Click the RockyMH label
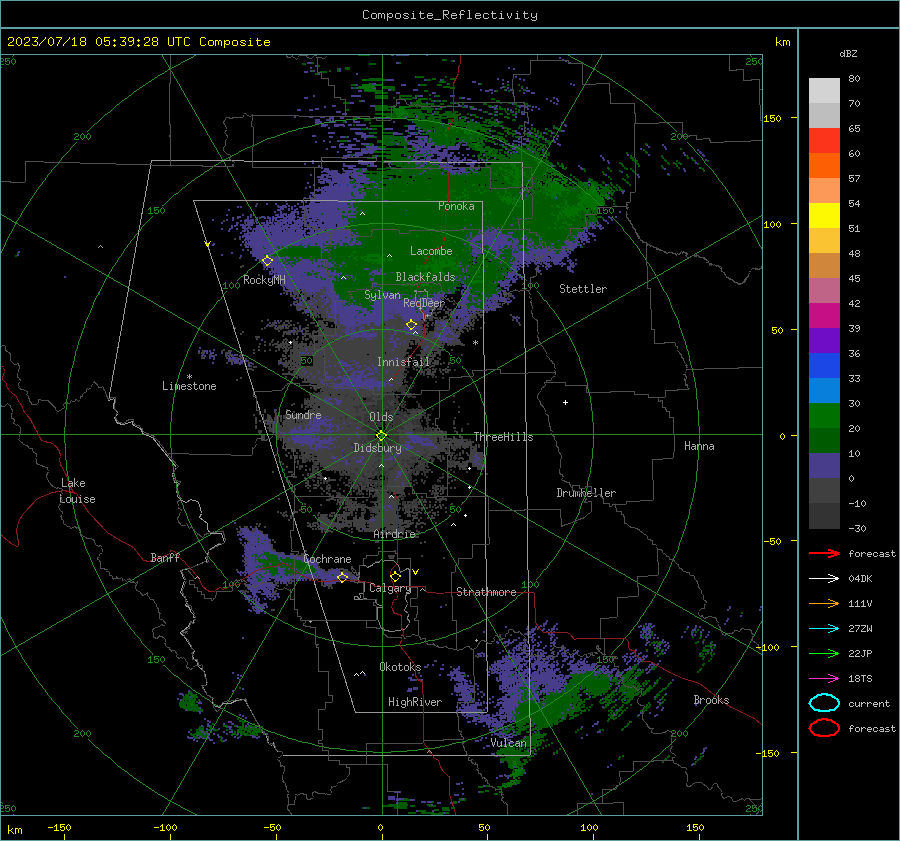The height and width of the screenshot is (841, 900). (264, 280)
